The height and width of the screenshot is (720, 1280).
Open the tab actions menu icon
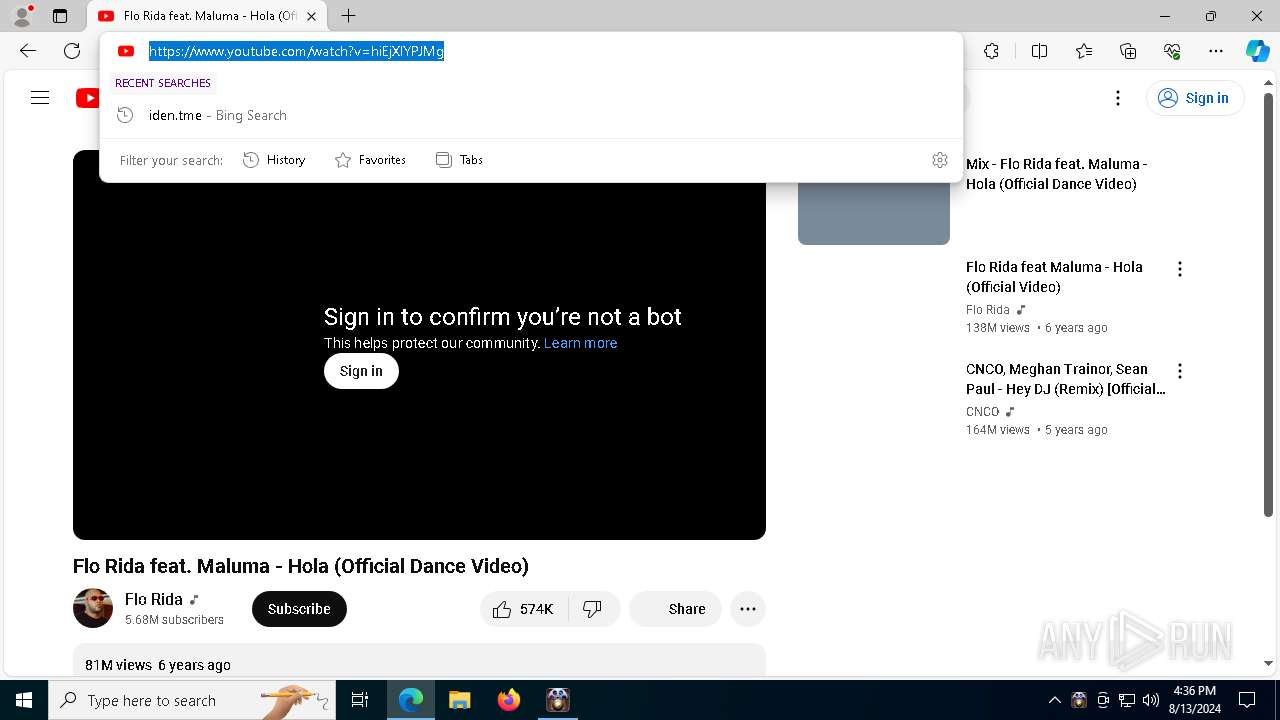pos(60,16)
